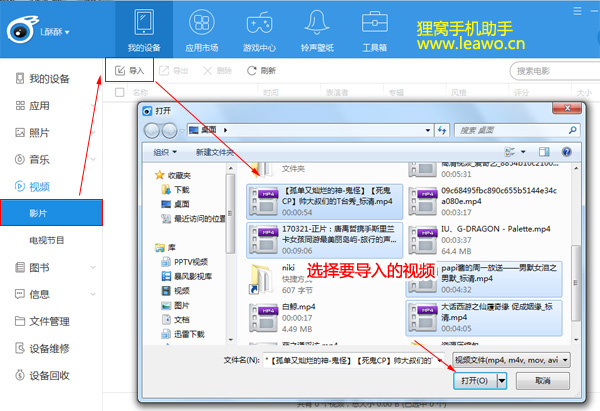
Task: Toggle the preview pane icon
Action: [544, 152]
